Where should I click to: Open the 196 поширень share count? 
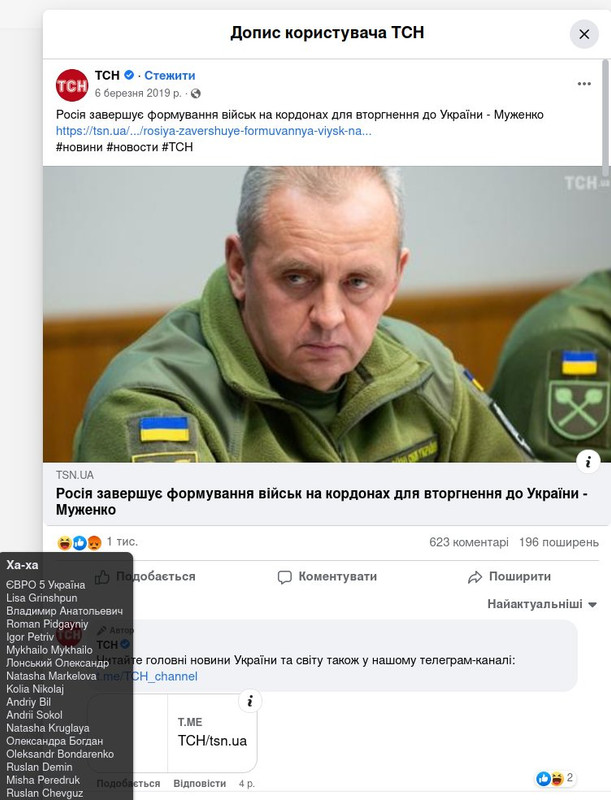point(559,542)
